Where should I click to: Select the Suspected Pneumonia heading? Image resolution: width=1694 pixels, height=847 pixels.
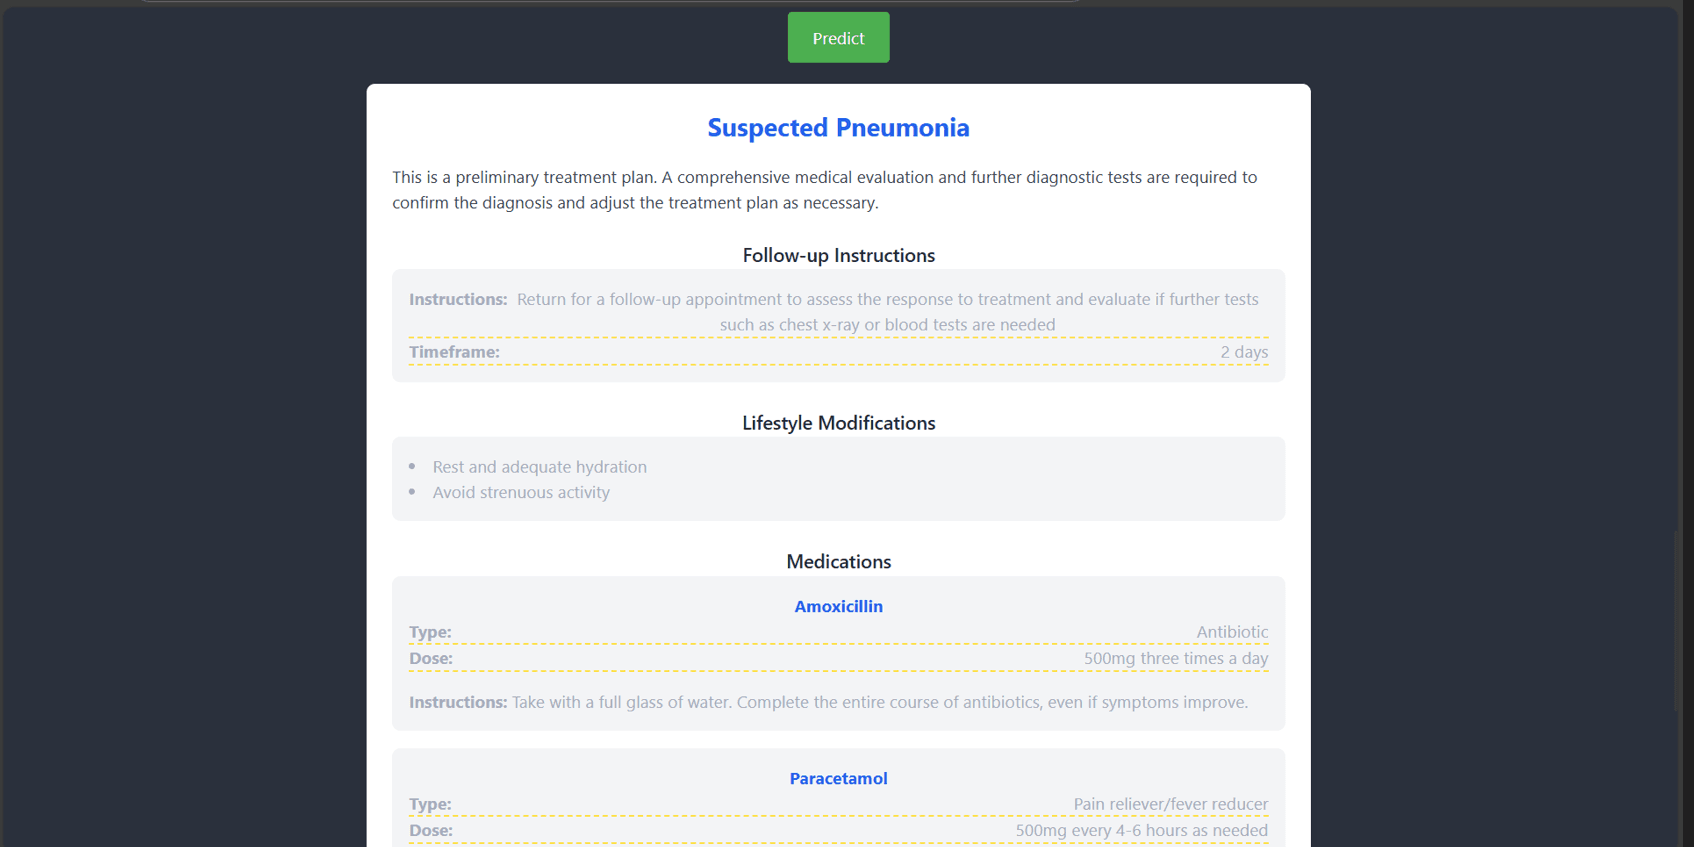(x=838, y=128)
